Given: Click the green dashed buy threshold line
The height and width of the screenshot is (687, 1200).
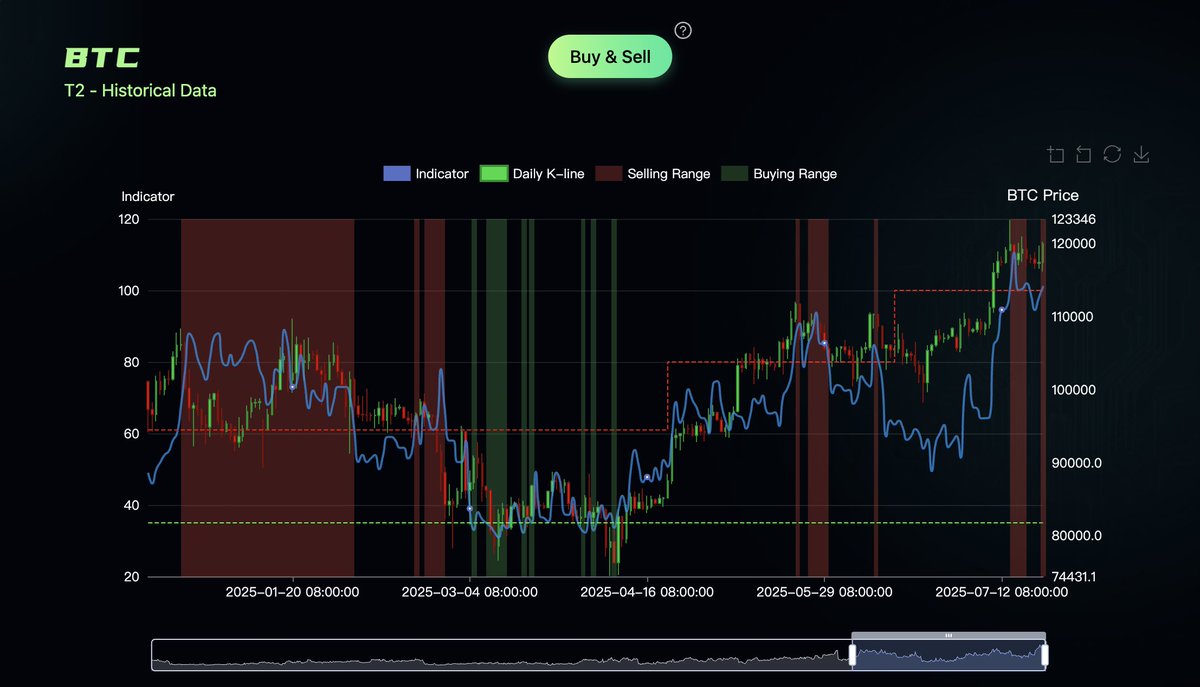Looking at the screenshot, I should 596,523.
